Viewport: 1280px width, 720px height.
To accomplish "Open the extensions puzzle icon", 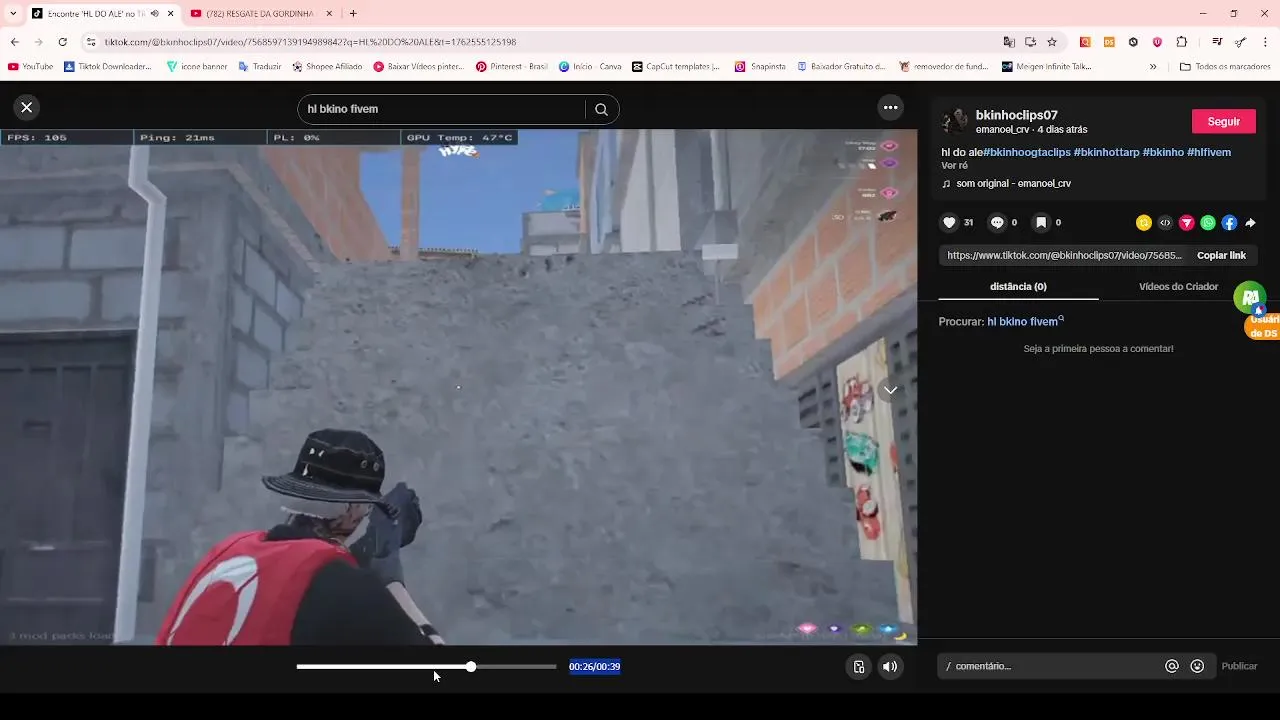I will pos(1182,42).
